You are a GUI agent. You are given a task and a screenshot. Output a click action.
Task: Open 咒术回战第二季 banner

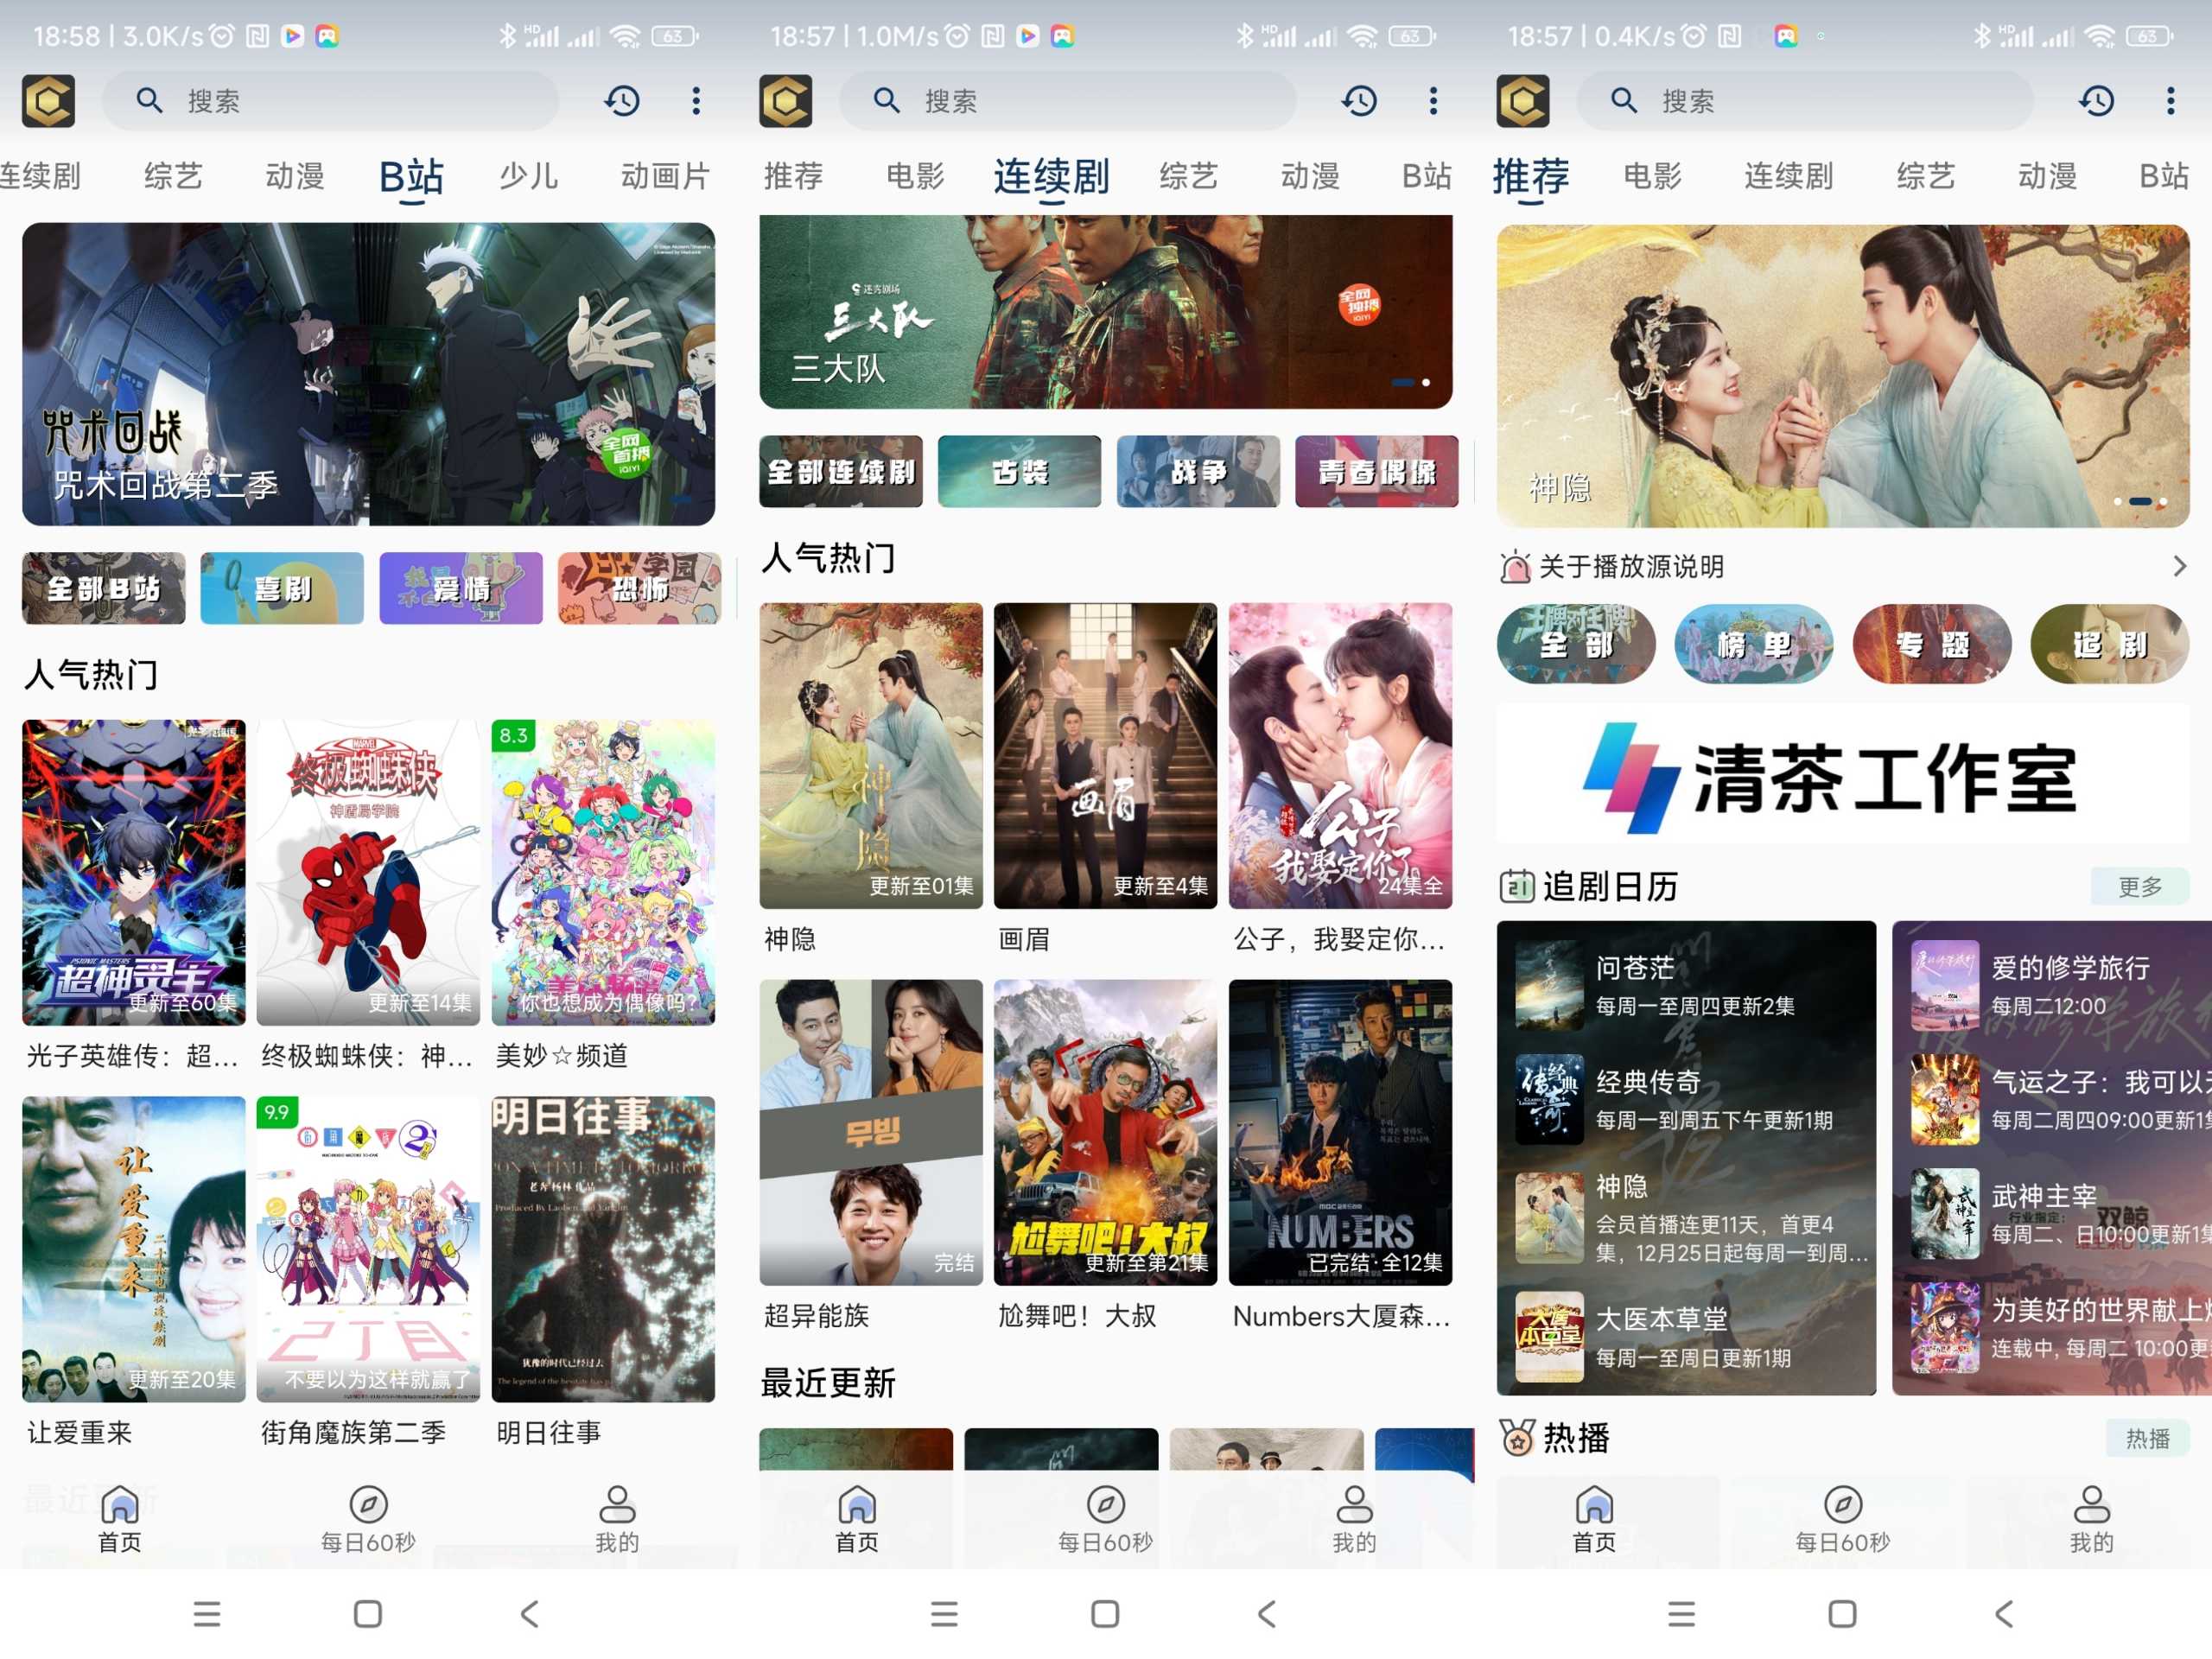(368, 374)
